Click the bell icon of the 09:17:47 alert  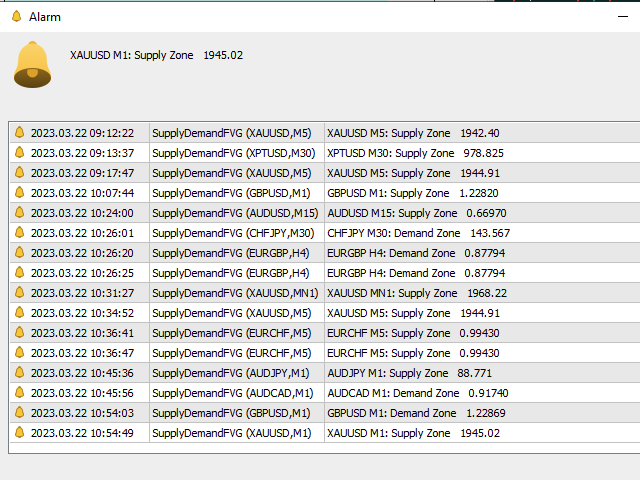[x=19, y=173]
